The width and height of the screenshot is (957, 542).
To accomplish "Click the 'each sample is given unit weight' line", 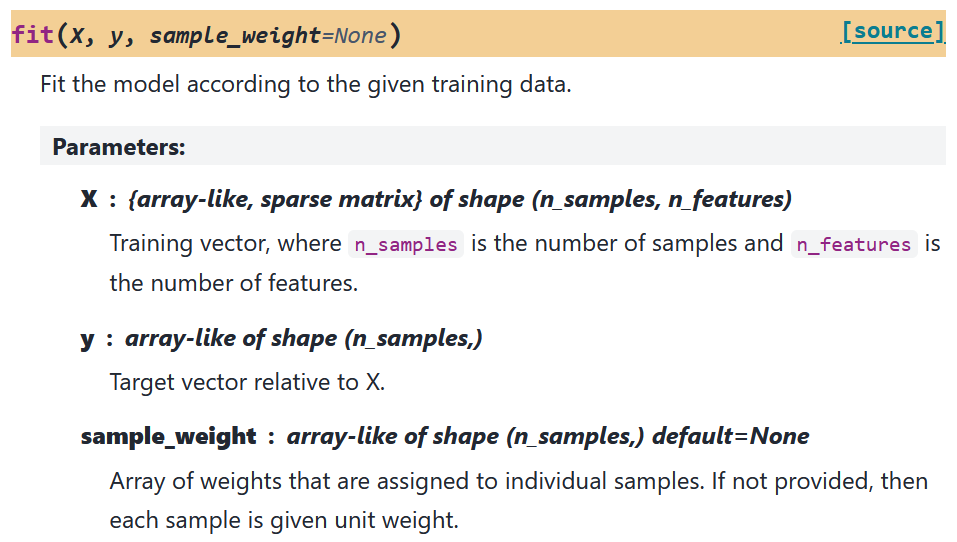I will tap(284, 521).
